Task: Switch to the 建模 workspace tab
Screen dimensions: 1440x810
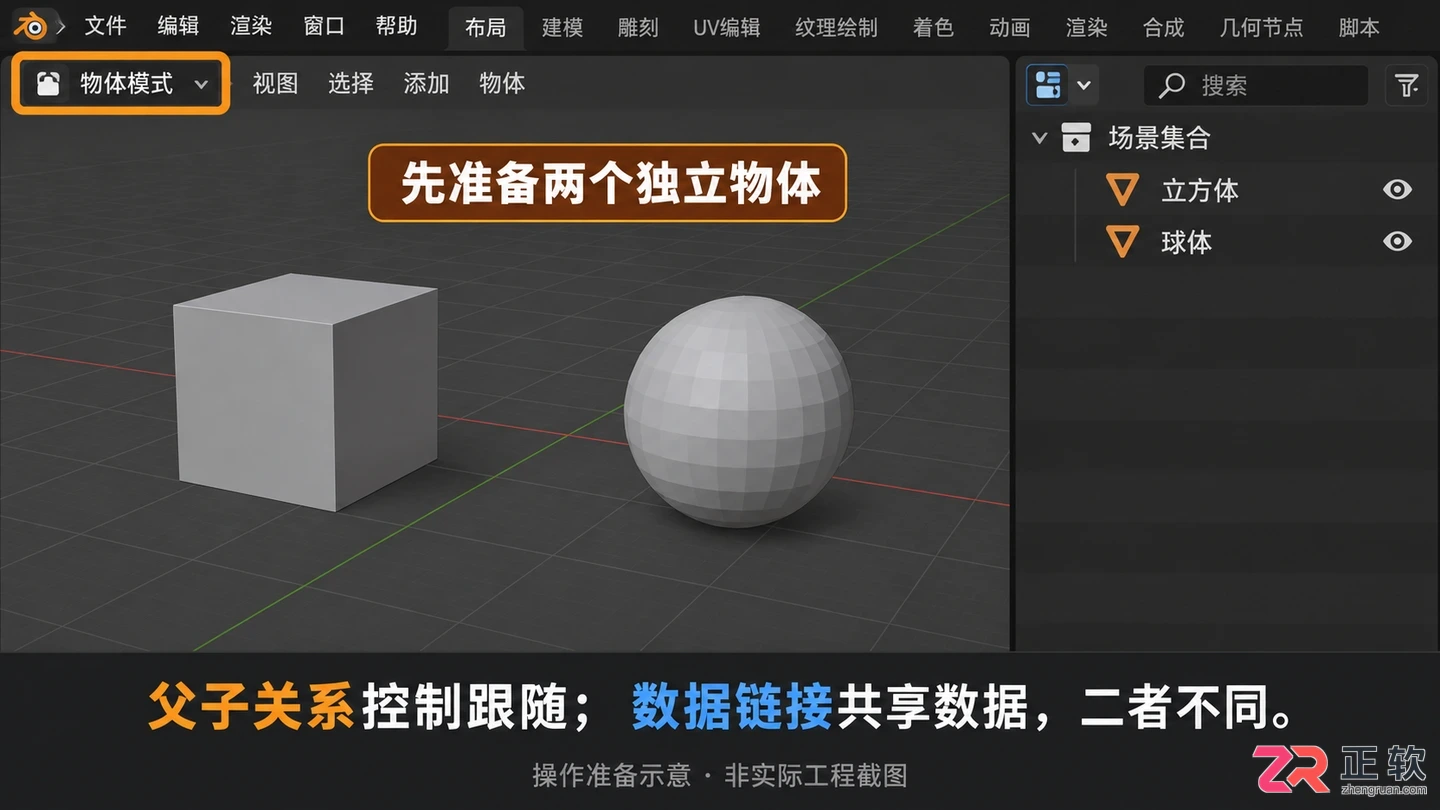Action: [x=562, y=27]
